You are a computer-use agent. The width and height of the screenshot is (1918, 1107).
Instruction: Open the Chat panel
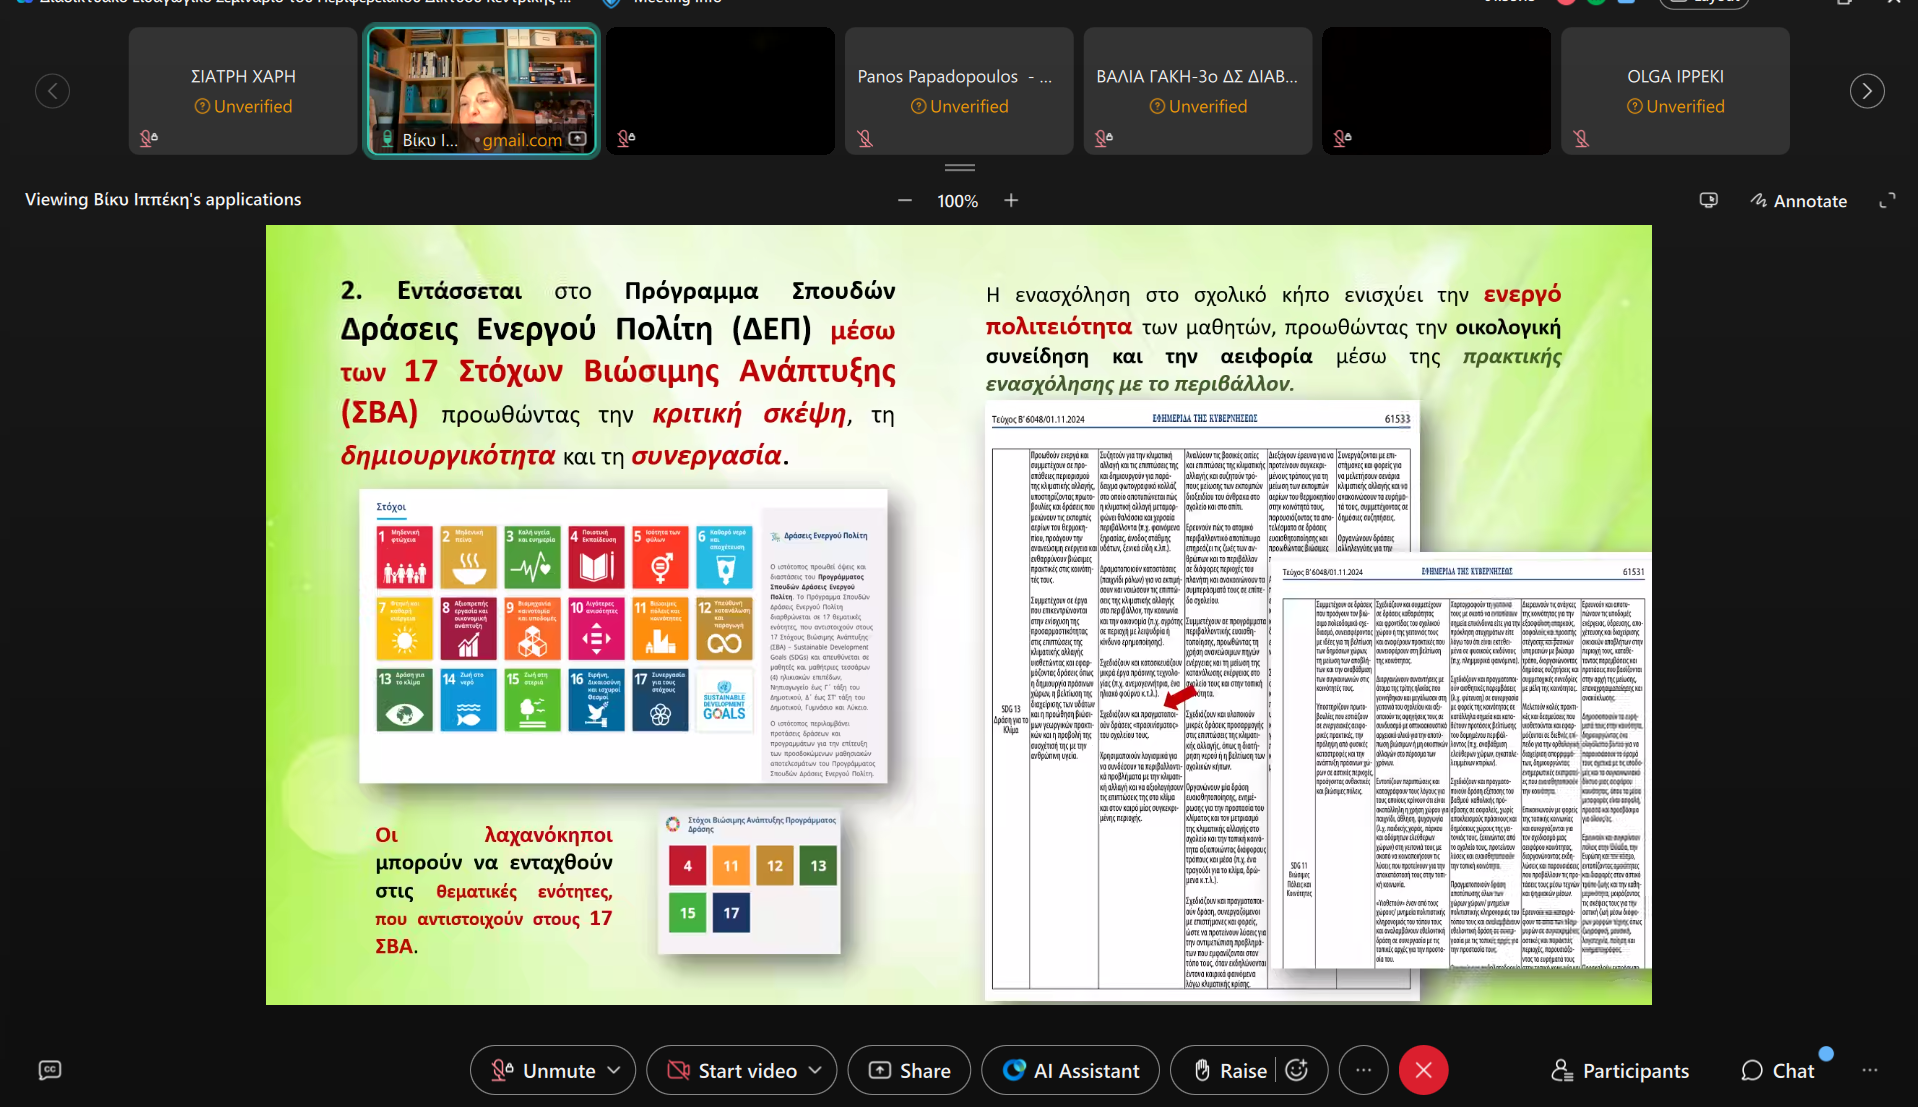pyautogui.click(x=1778, y=1070)
